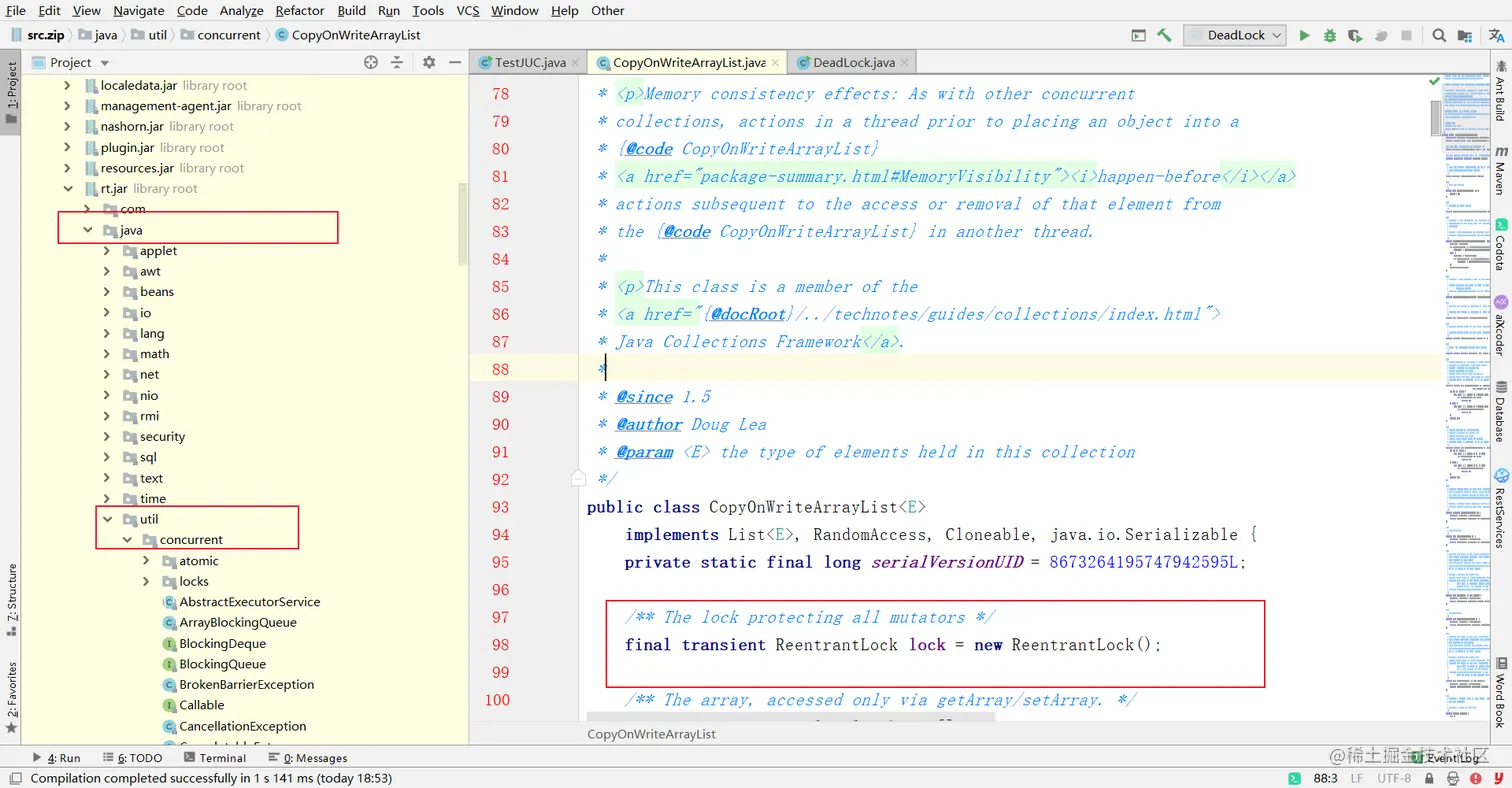Toggle the 2: Favorites tool window
Screen dimensions: 1512x788
[11, 698]
